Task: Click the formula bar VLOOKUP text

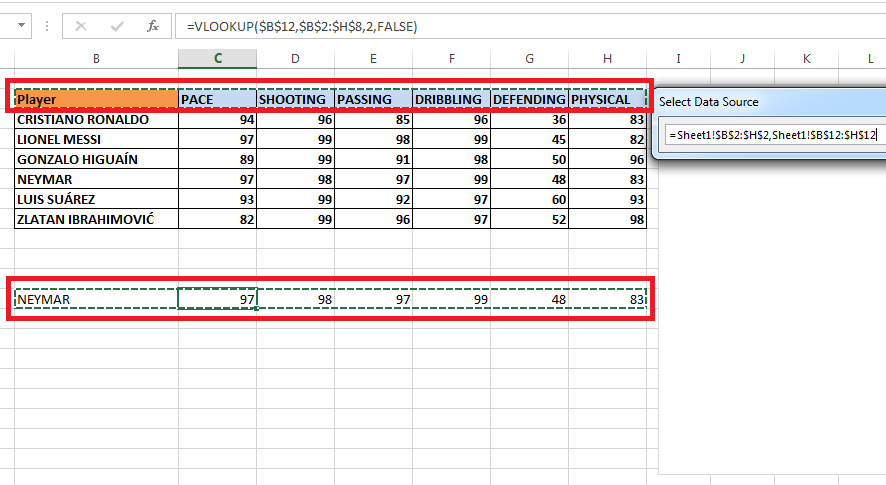Action: coord(302,27)
